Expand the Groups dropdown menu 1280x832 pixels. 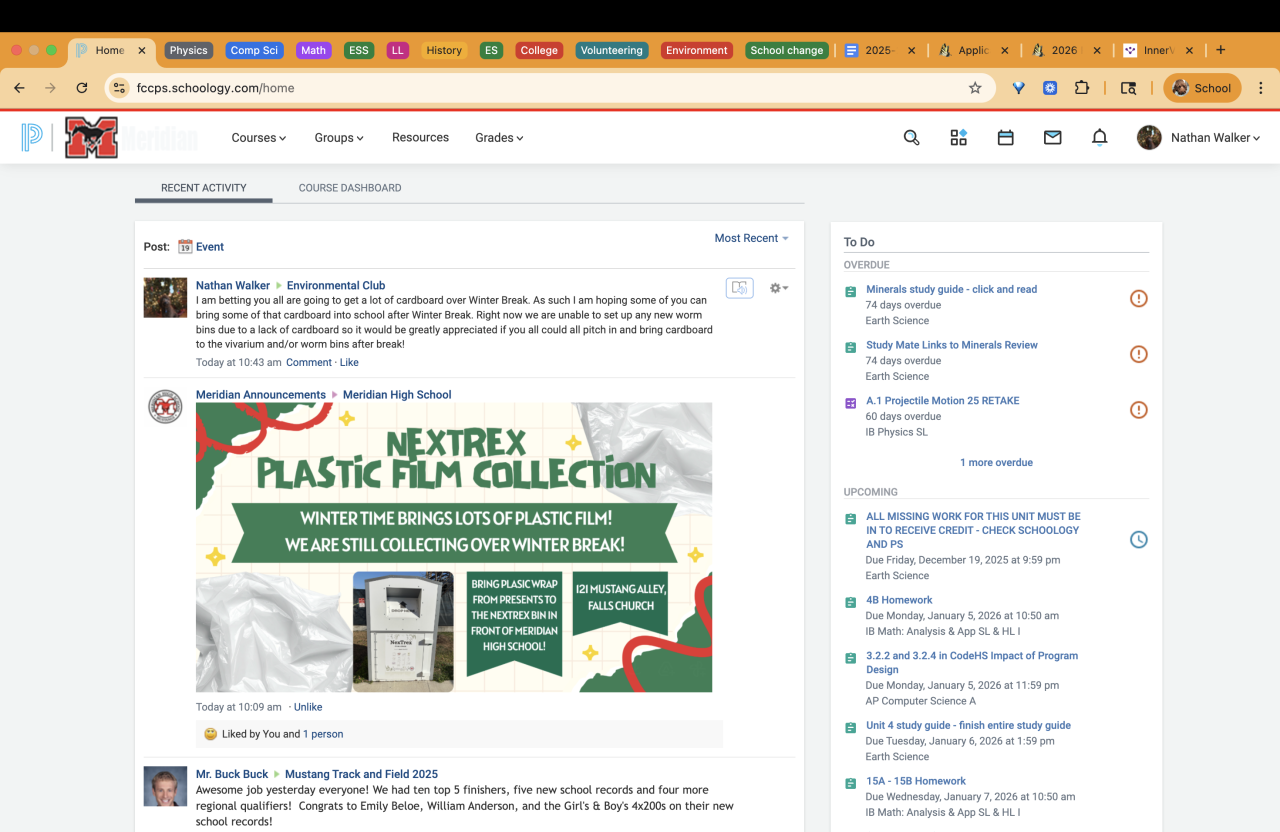[x=339, y=138]
